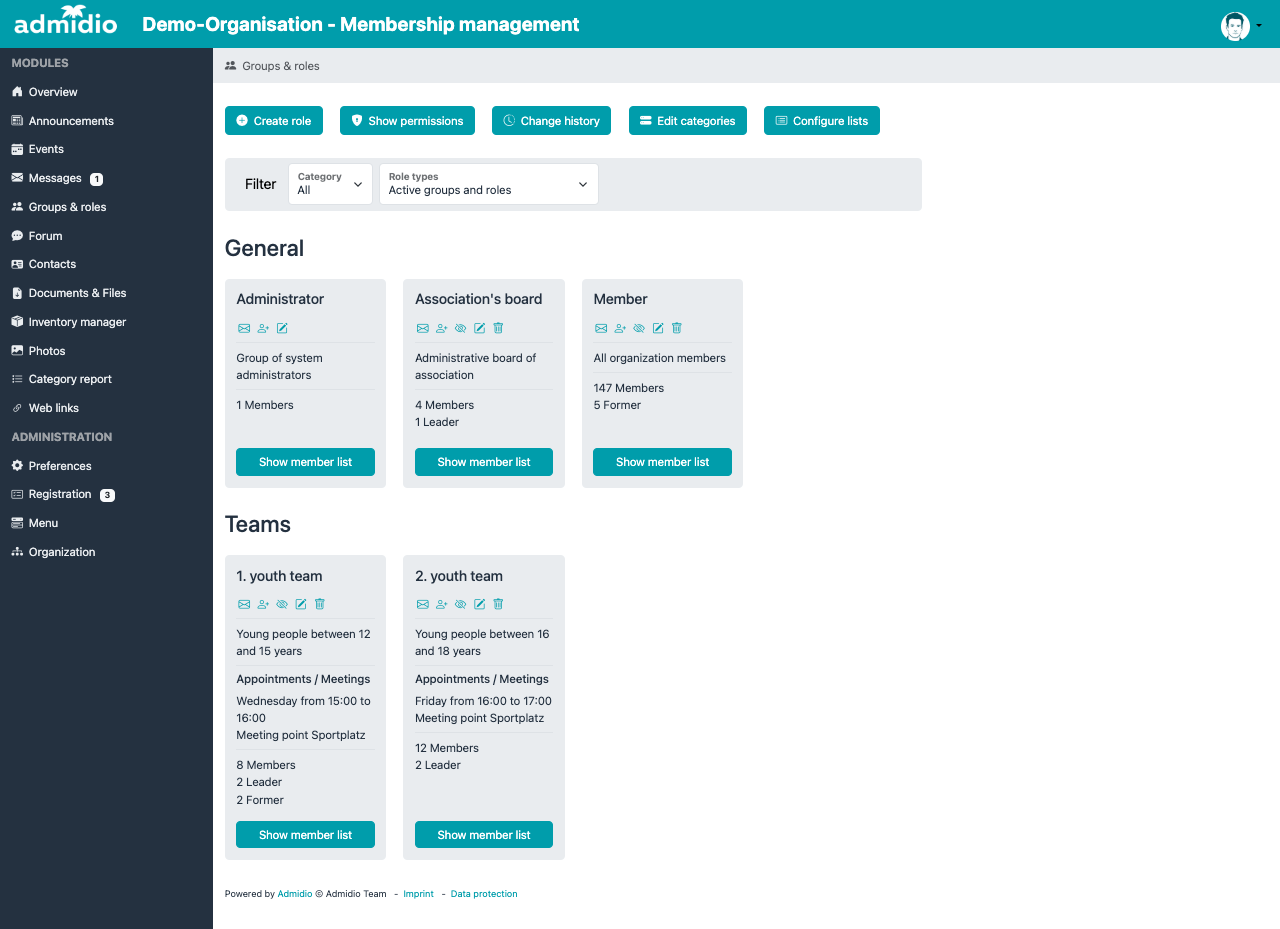
Task: Delete the 2. youth team role
Action: point(498,604)
